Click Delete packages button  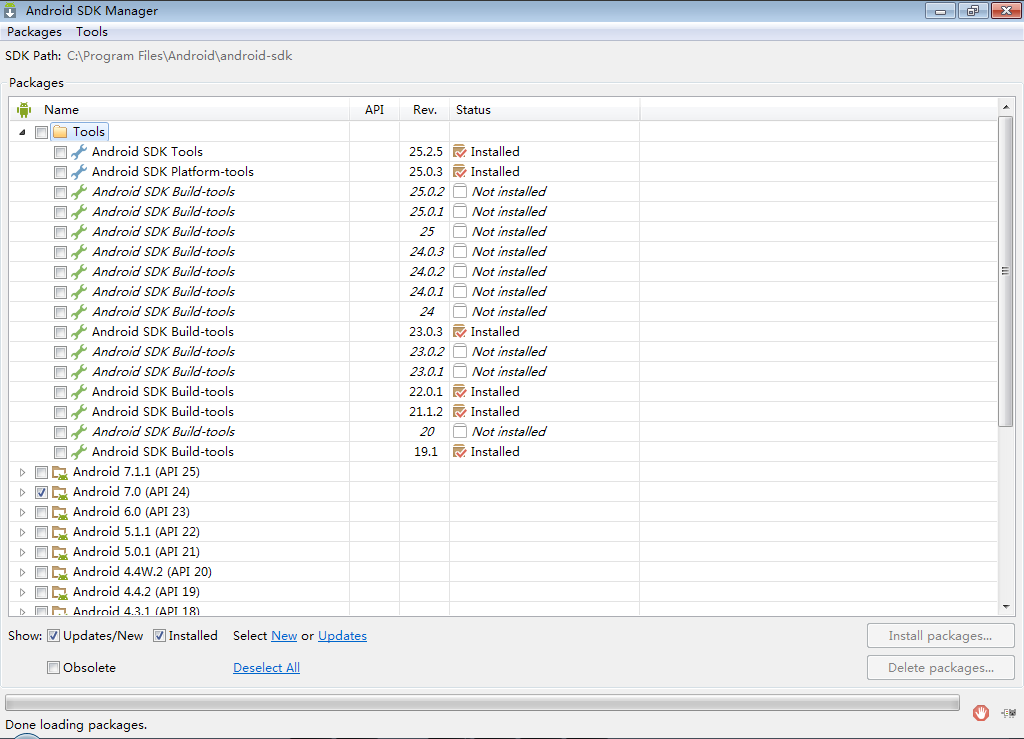(940, 668)
